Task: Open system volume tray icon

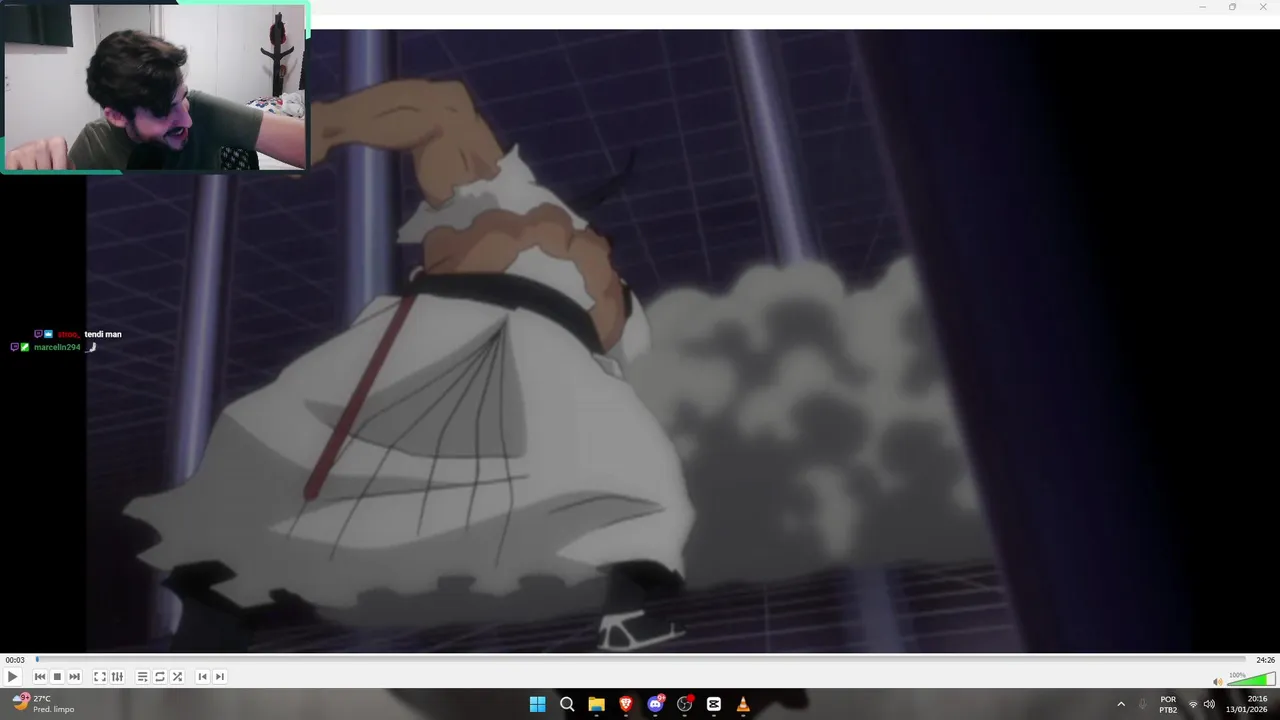Action: 1209,704
